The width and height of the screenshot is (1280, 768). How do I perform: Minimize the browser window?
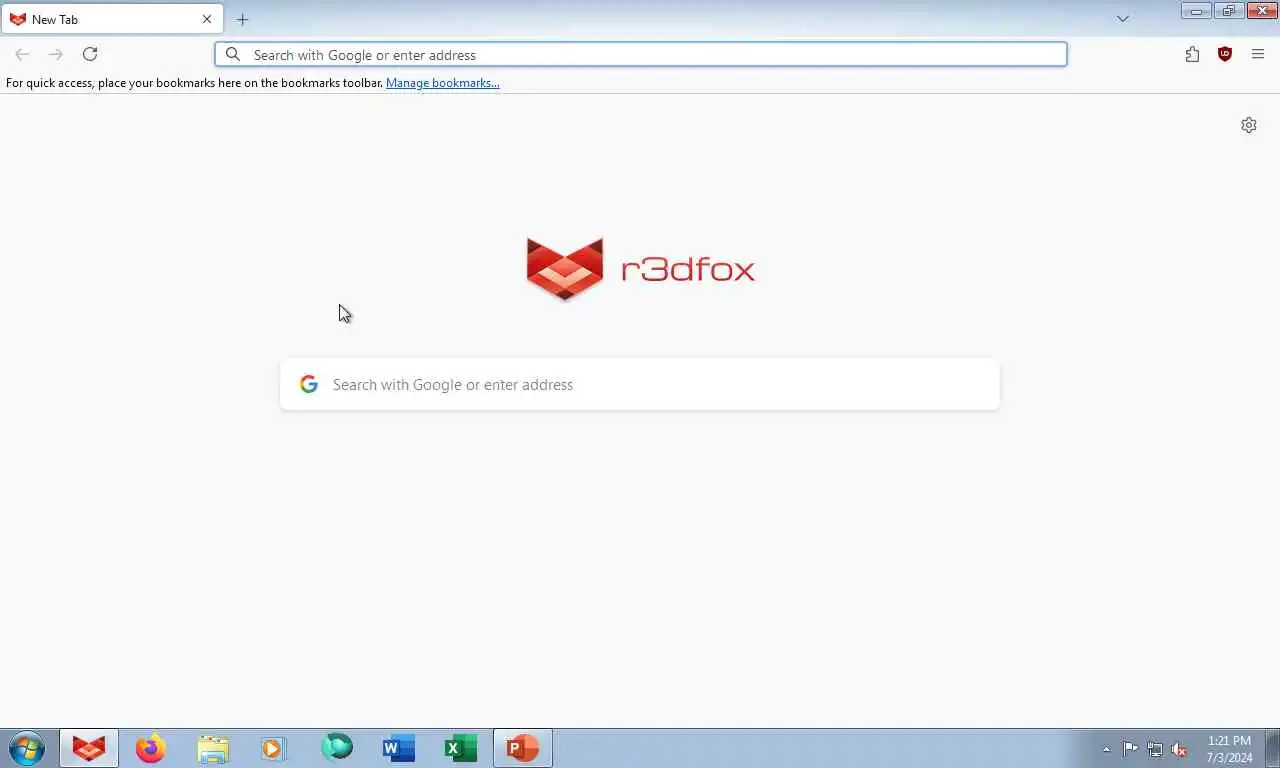(x=1196, y=10)
